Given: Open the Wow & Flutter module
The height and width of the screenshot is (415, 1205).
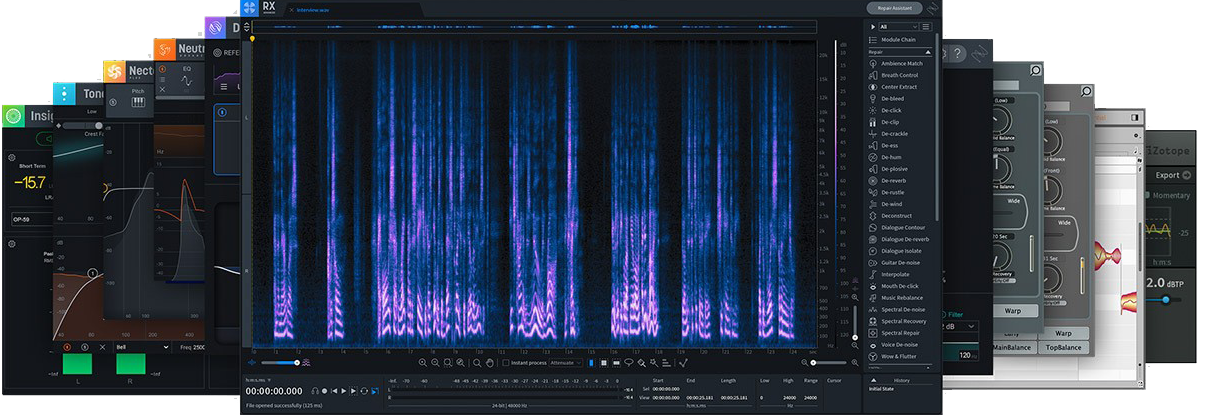Looking at the screenshot, I should pos(899,356).
